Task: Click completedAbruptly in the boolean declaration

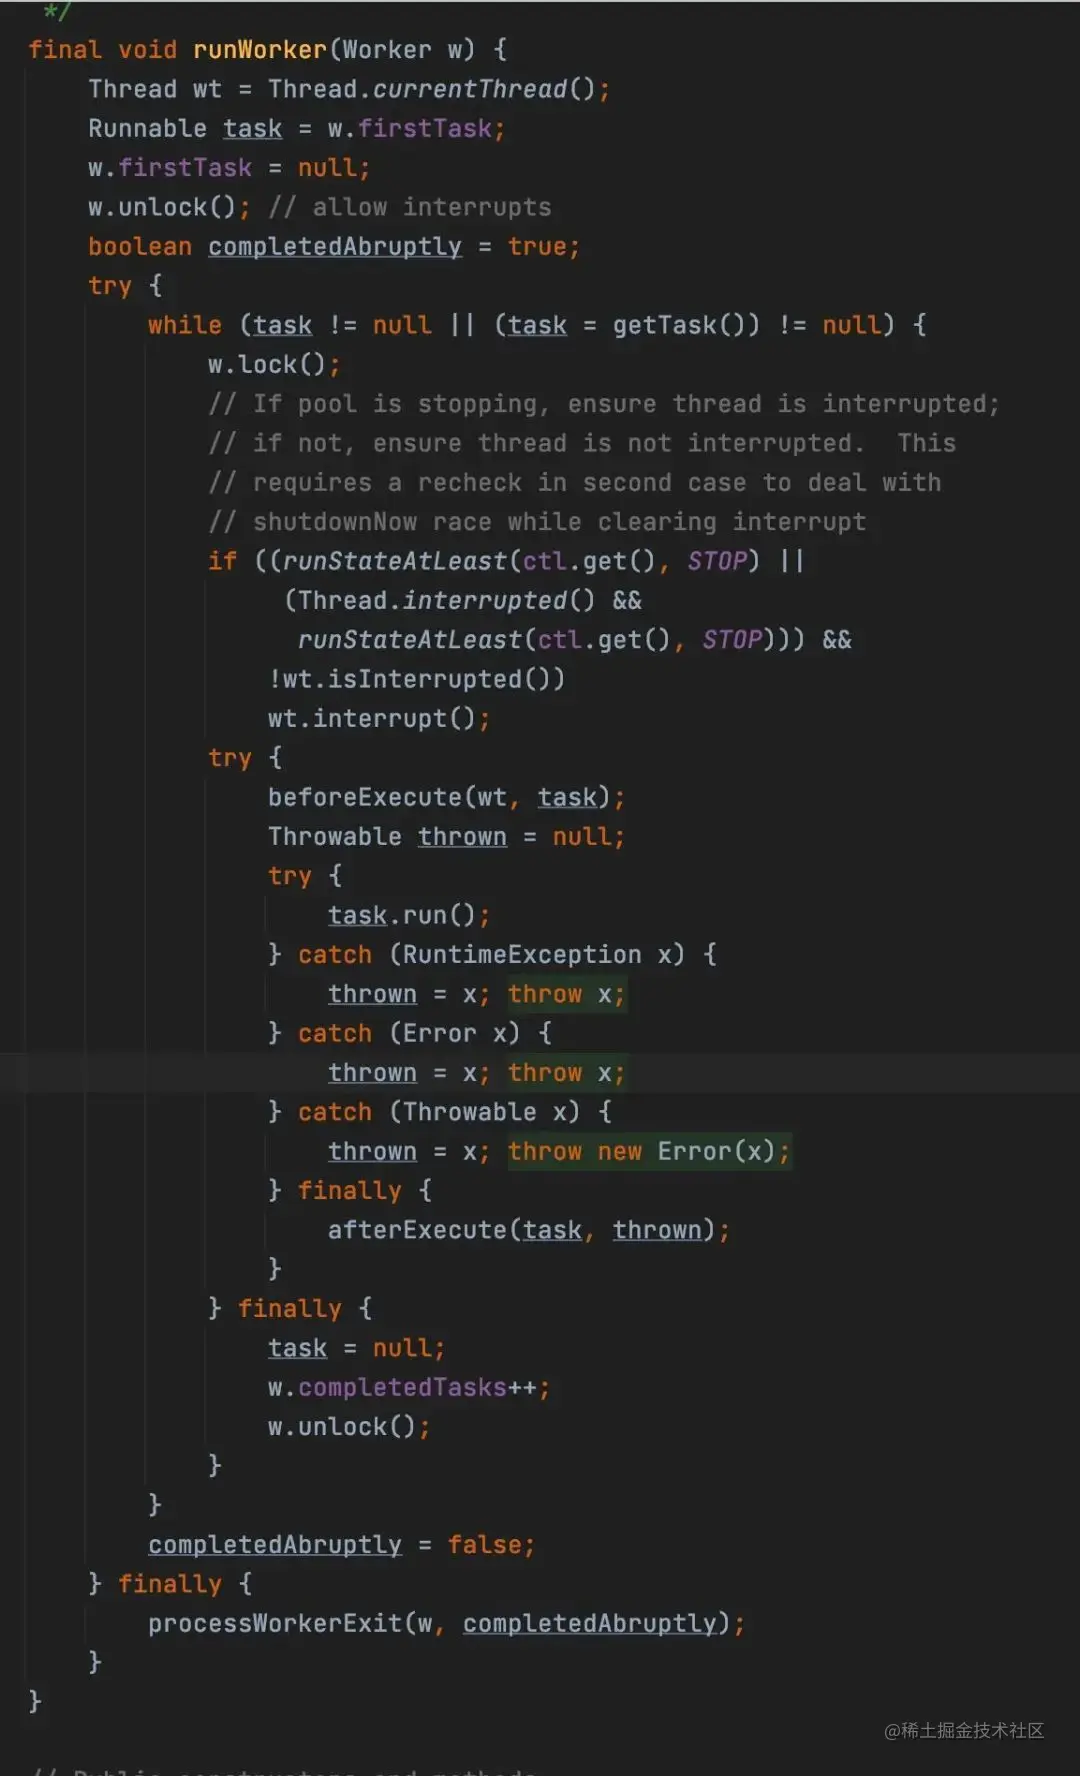Action: point(335,246)
